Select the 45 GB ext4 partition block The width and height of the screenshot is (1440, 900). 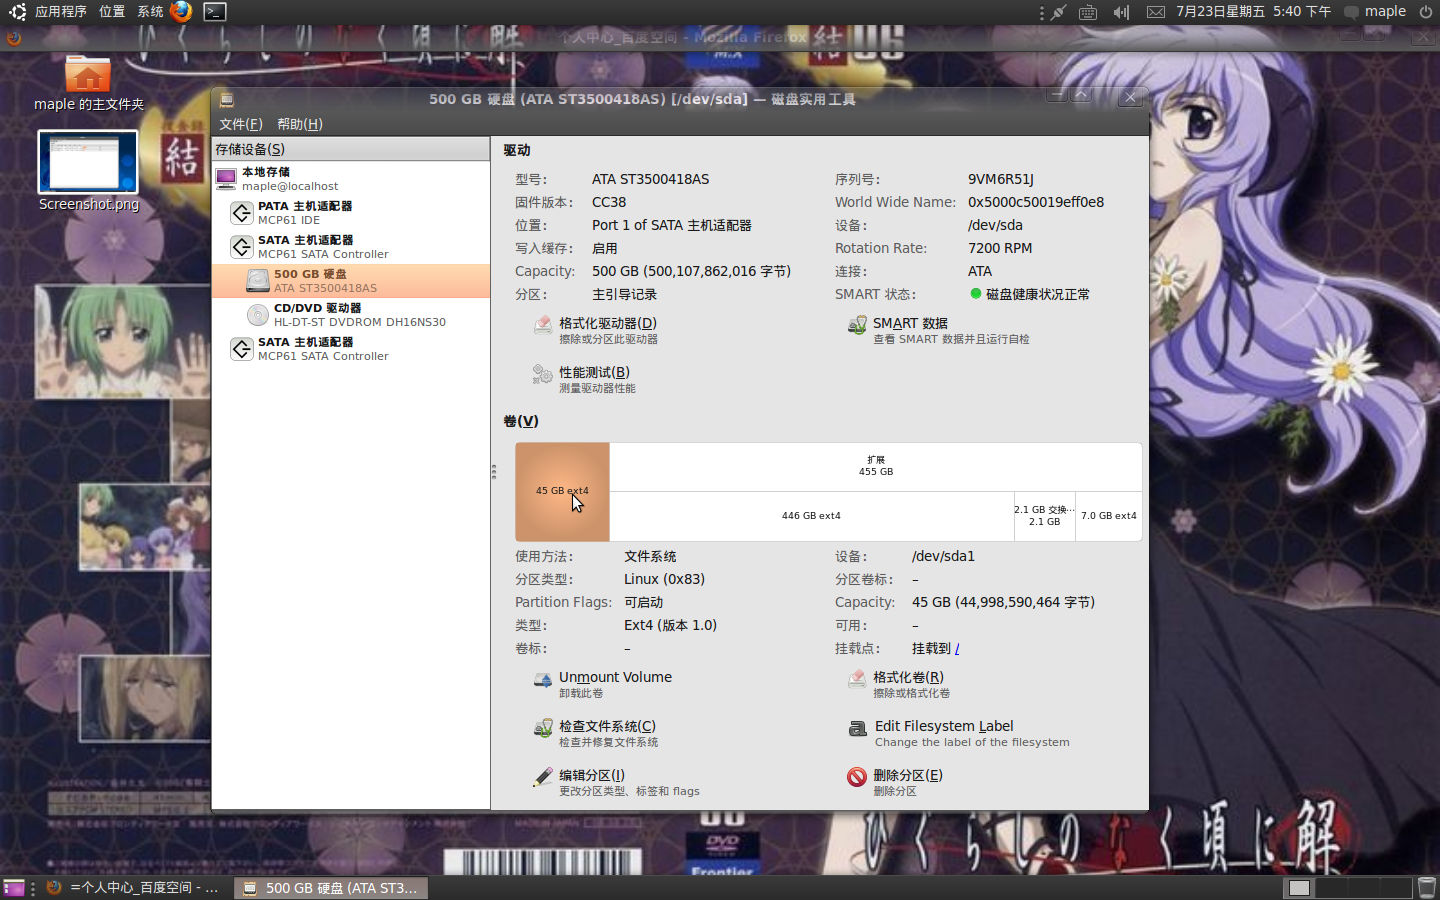[x=562, y=492]
